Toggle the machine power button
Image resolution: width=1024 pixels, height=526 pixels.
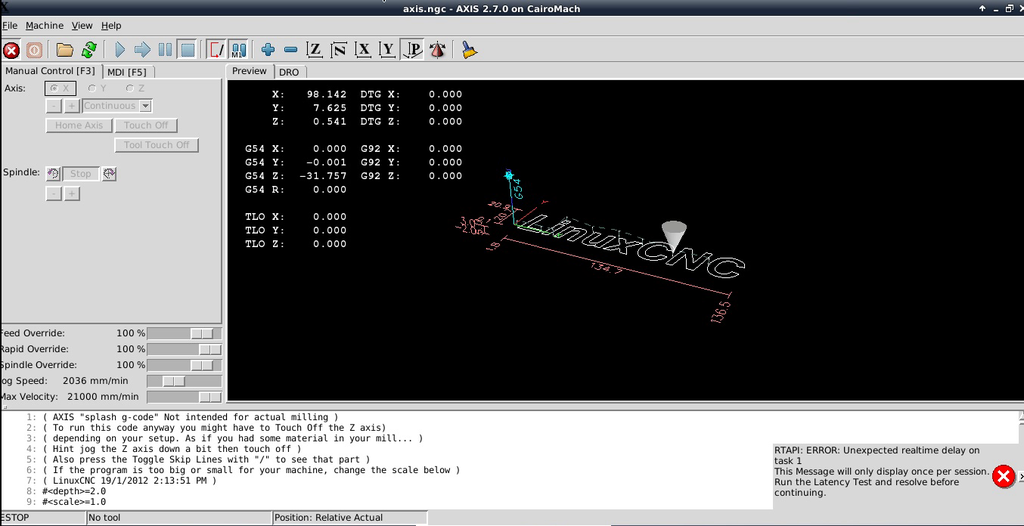coord(34,50)
